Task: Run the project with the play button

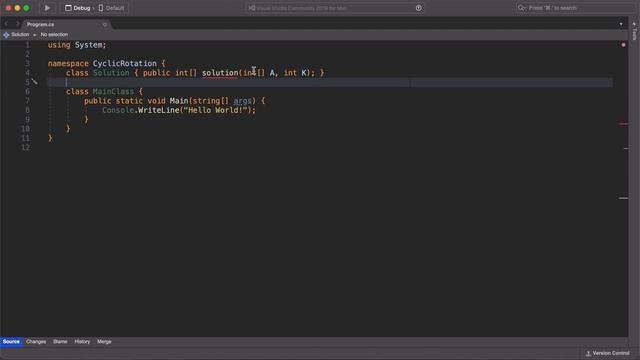Action: point(47,8)
